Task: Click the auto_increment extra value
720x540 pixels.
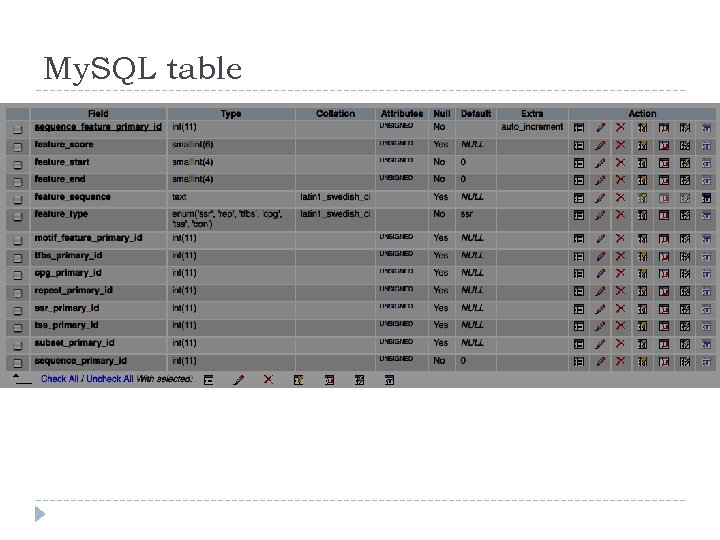Action: pyautogui.click(x=532, y=127)
